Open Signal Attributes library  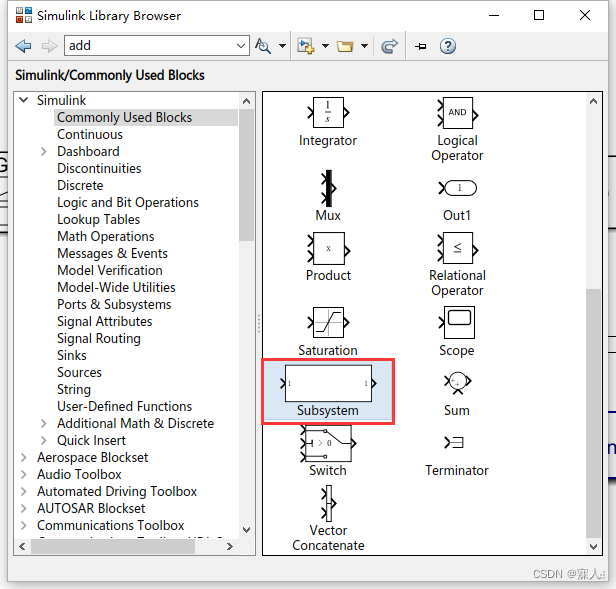click(x=104, y=321)
